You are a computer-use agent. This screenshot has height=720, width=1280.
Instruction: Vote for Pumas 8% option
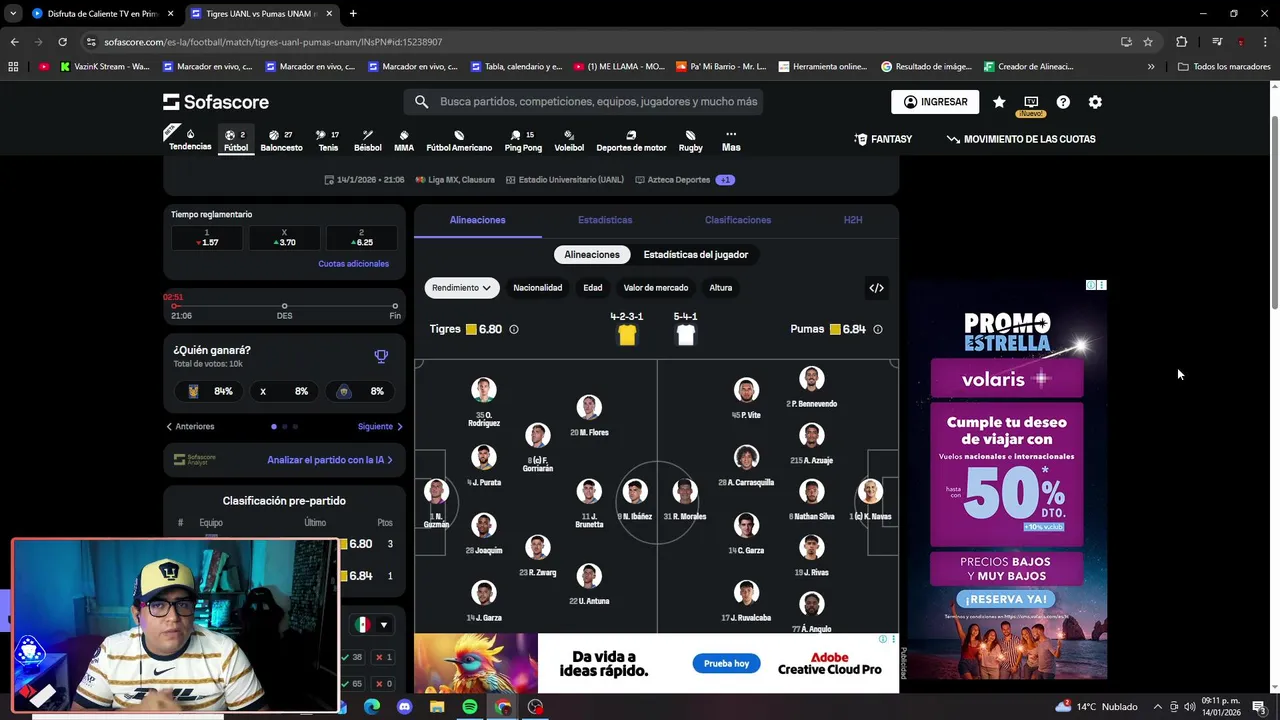point(362,391)
